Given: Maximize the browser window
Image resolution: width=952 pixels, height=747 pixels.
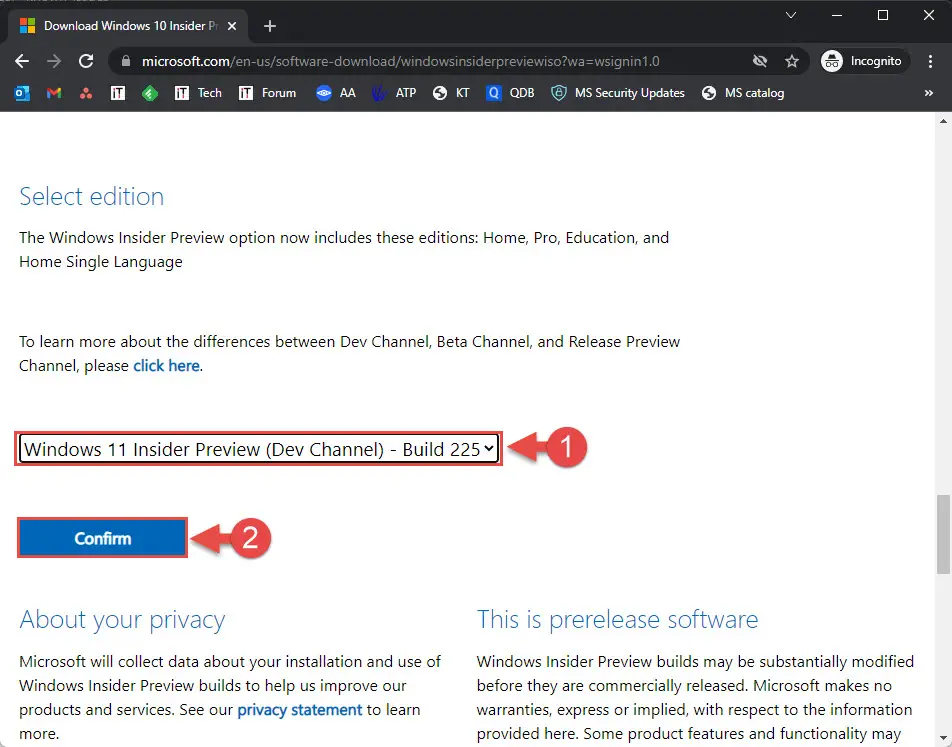Looking at the screenshot, I should click(883, 15).
